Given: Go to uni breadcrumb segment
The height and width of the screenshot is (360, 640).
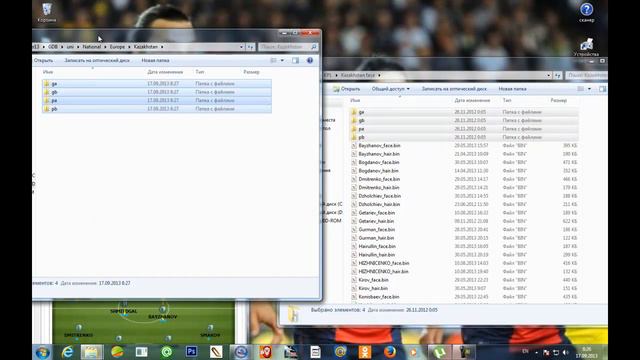Looking at the screenshot, I should pyautogui.click(x=70, y=47).
